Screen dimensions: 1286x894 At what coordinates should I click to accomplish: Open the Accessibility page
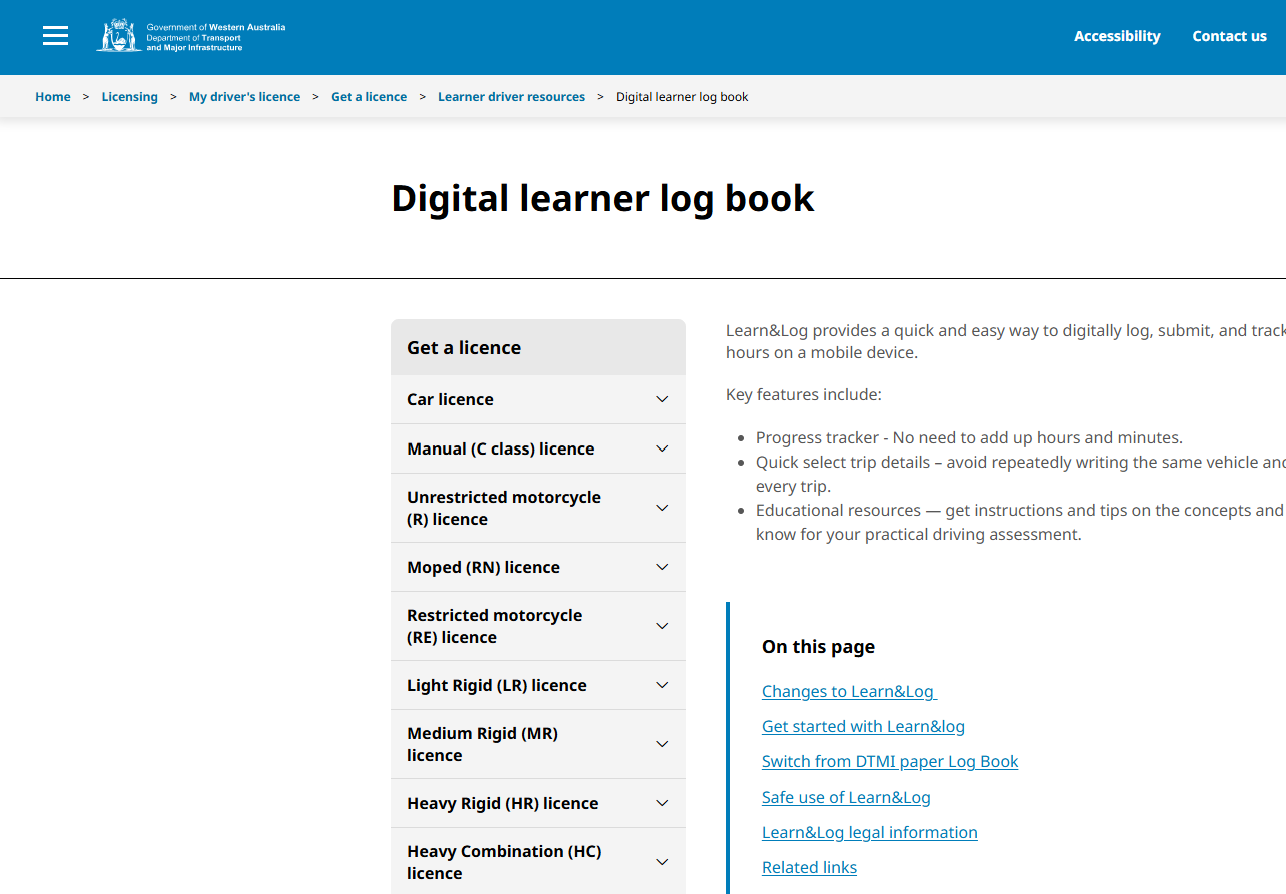(1117, 36)
